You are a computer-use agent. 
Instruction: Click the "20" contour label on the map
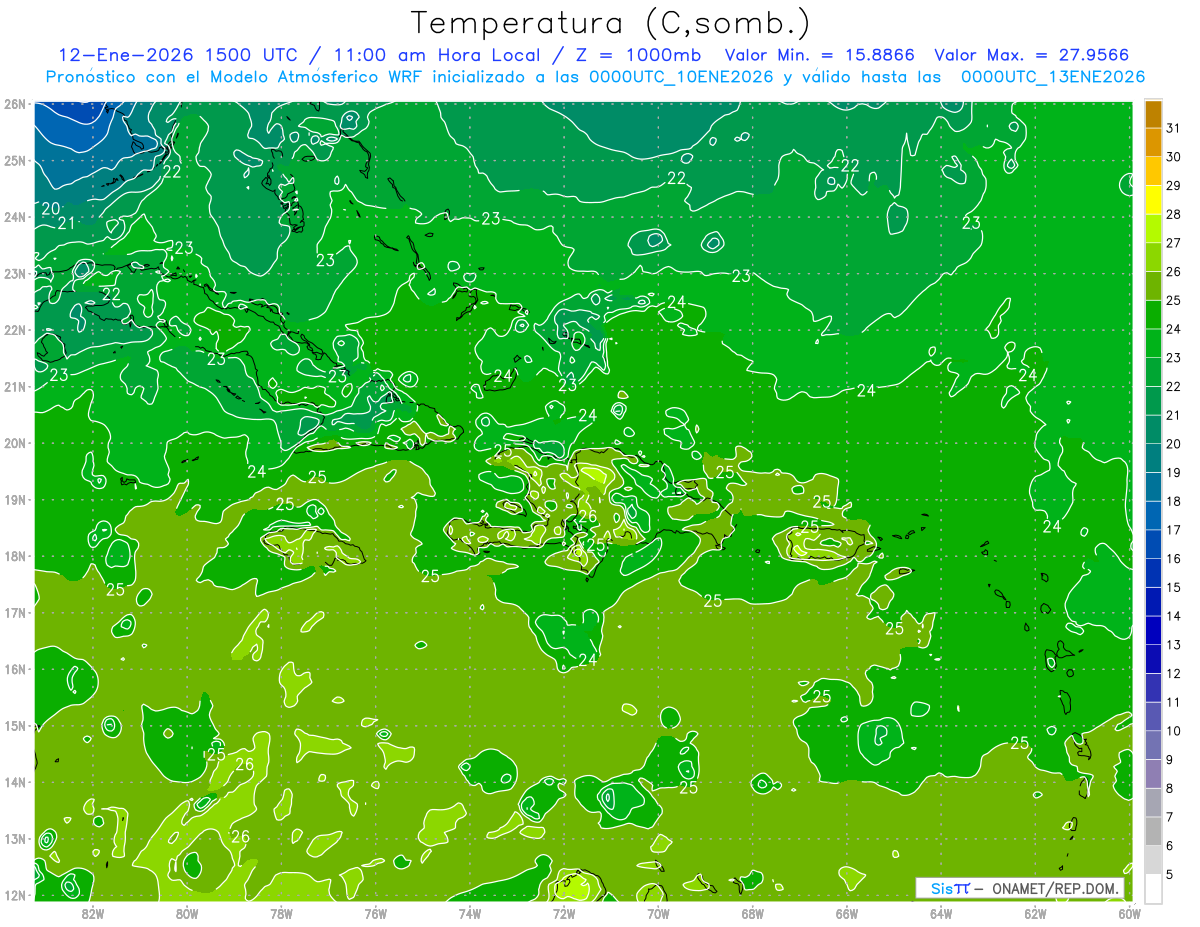tap(52, 209)
